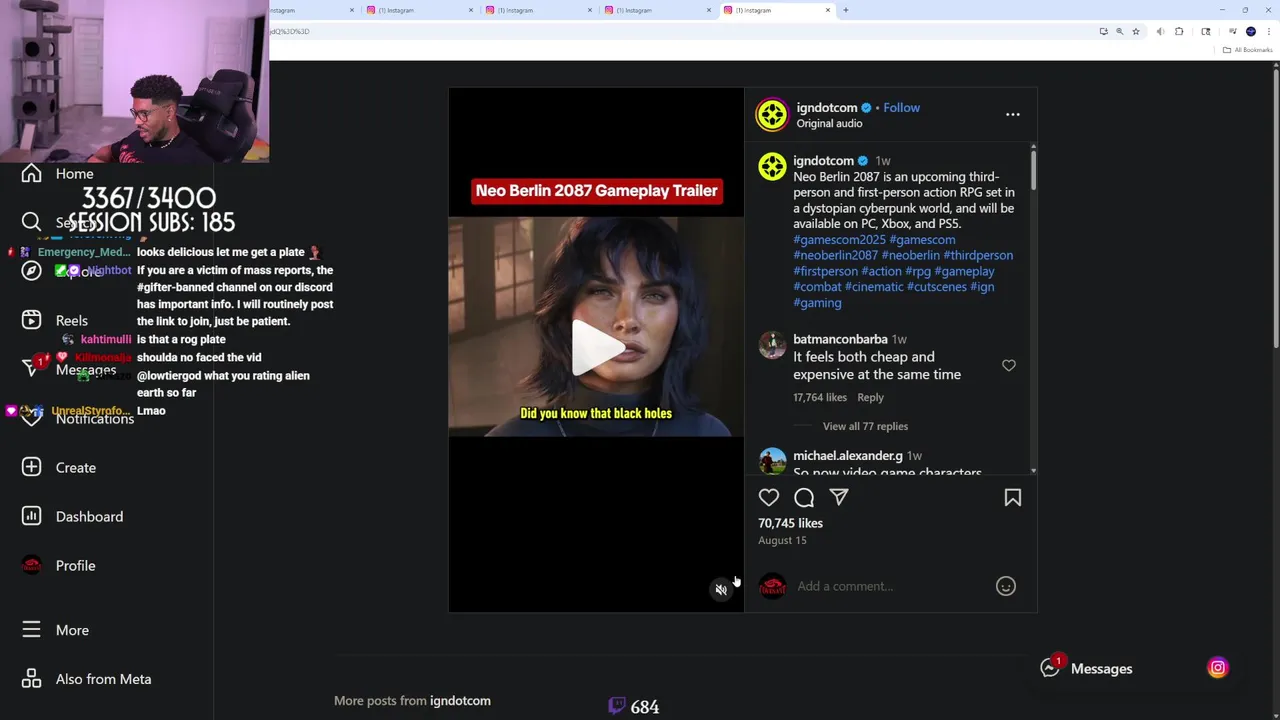This screenshot has width=1280, height=720.
Task: Open the Dashboard chart icon
Action: [x=31, y=516]
